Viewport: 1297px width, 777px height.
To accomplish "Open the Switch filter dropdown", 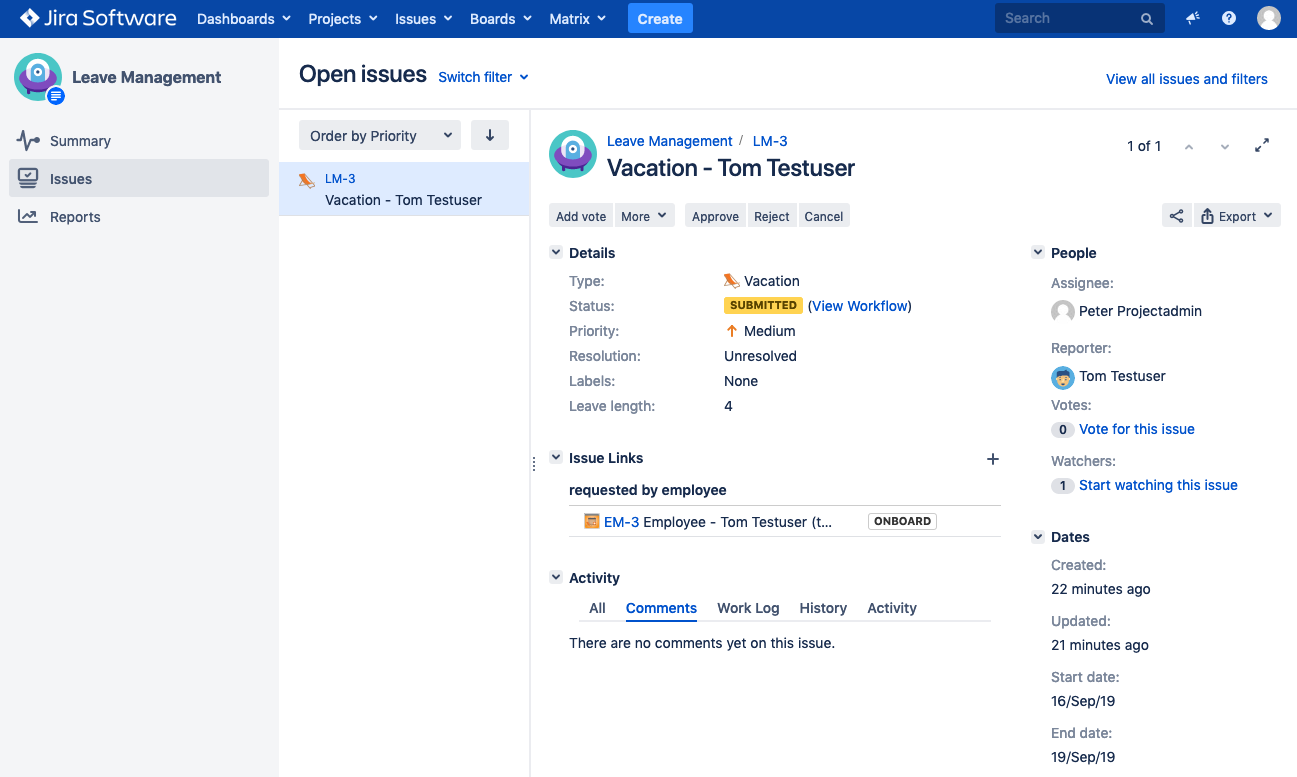I will click(x=484, y=77).
